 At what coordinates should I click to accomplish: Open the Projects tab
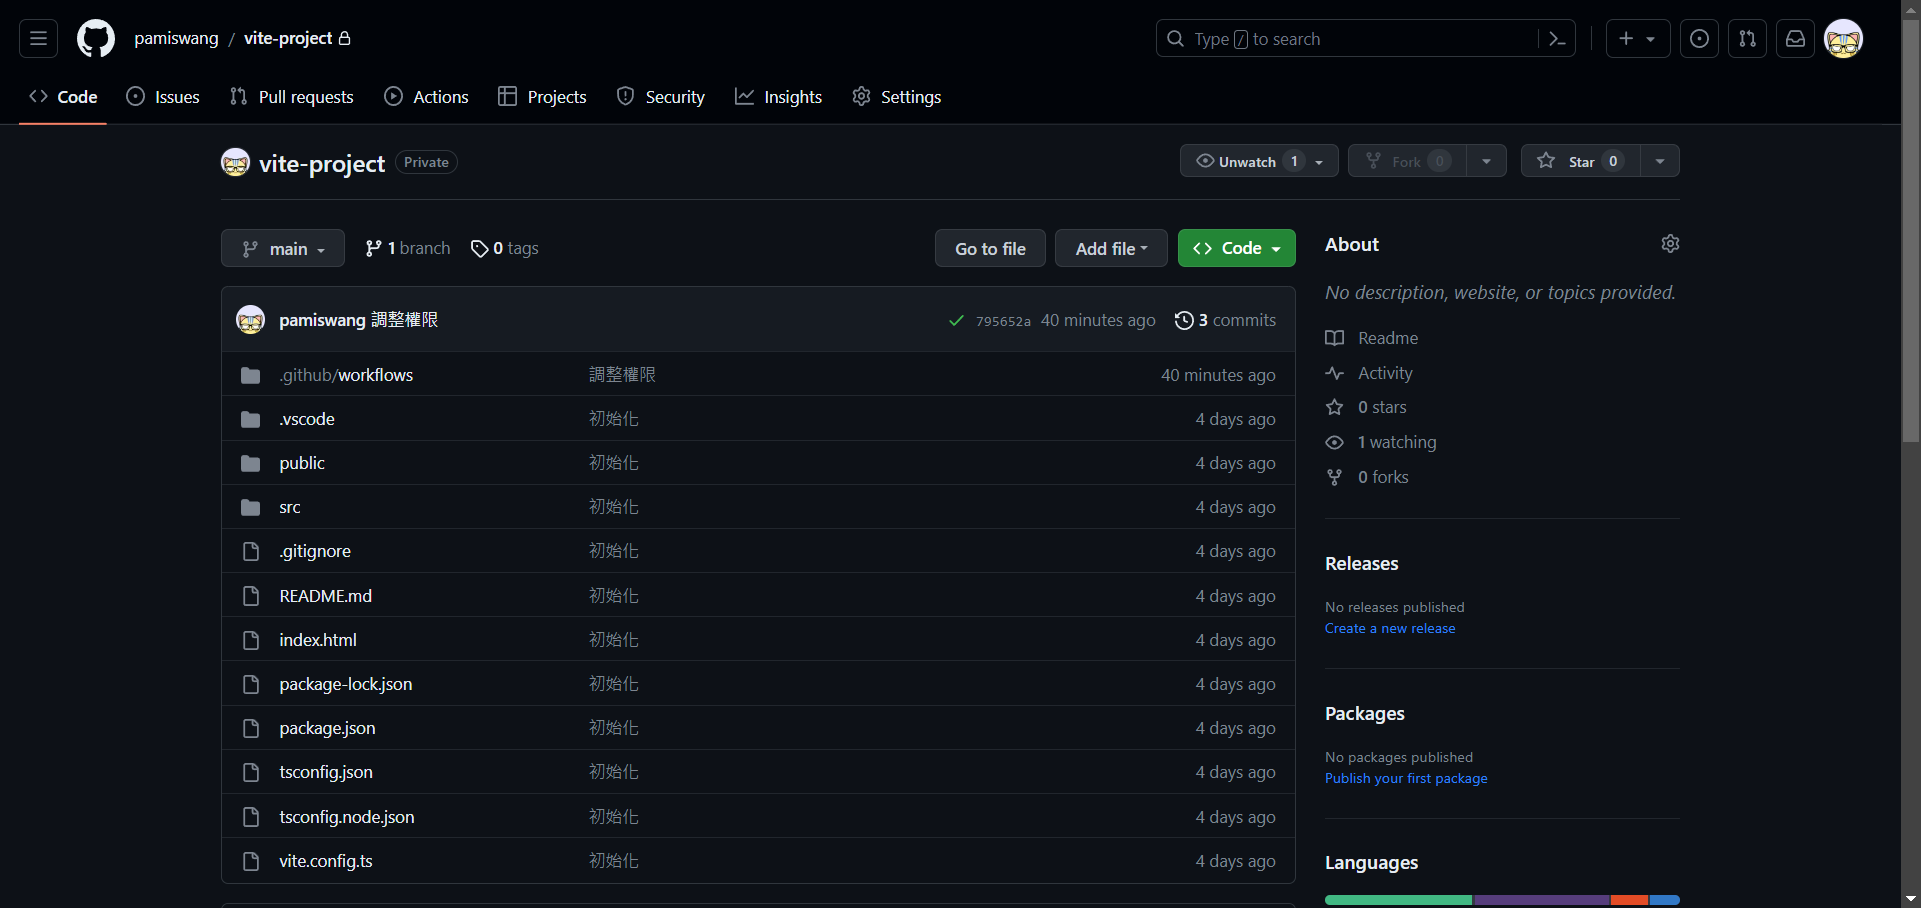542,97
